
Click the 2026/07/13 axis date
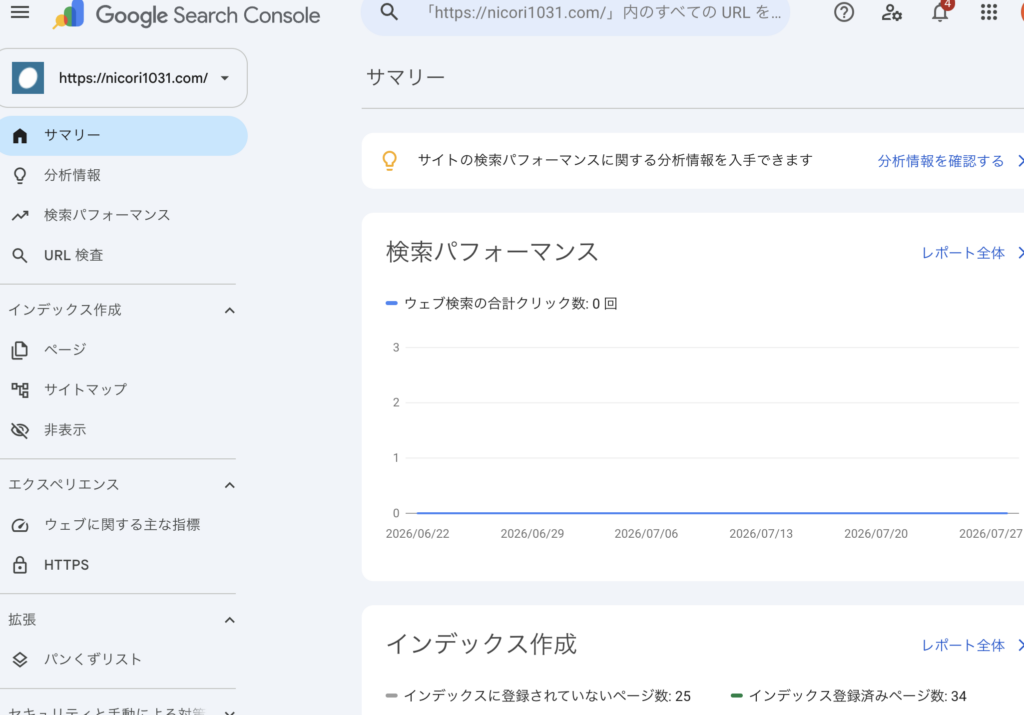pyautogui.click(x=761, y=533)
